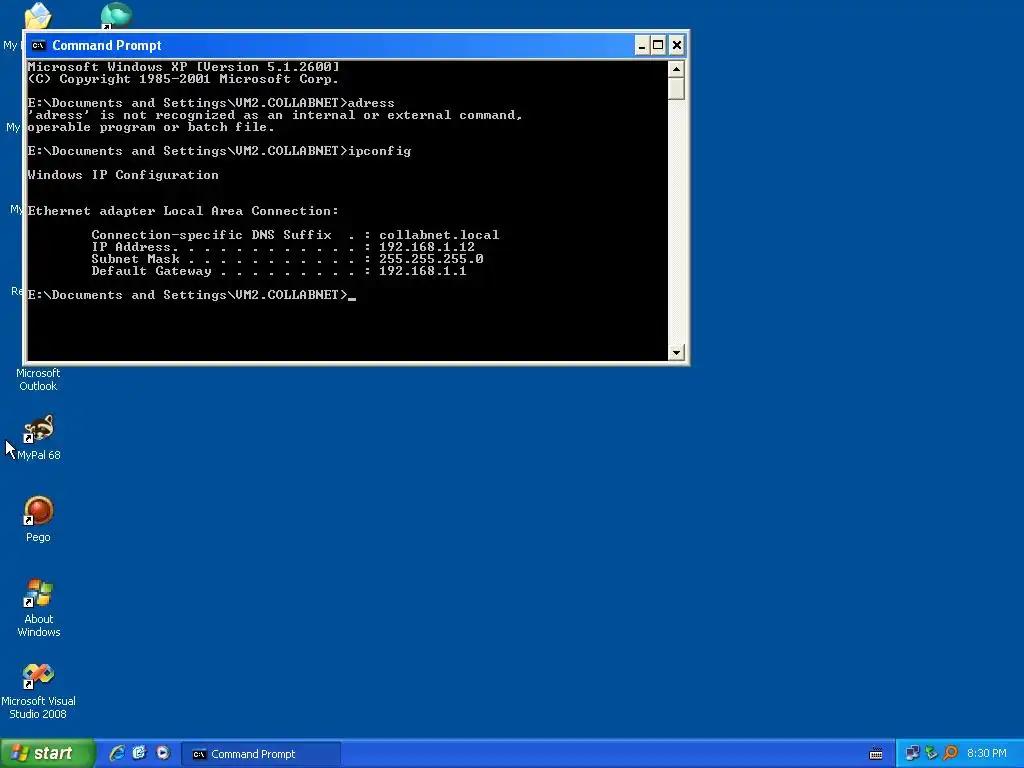Image resolution: width=1024 pixels, height=768 pixels.
Task: Click the orange magnifier tray icon
Action: coord(950,754)
